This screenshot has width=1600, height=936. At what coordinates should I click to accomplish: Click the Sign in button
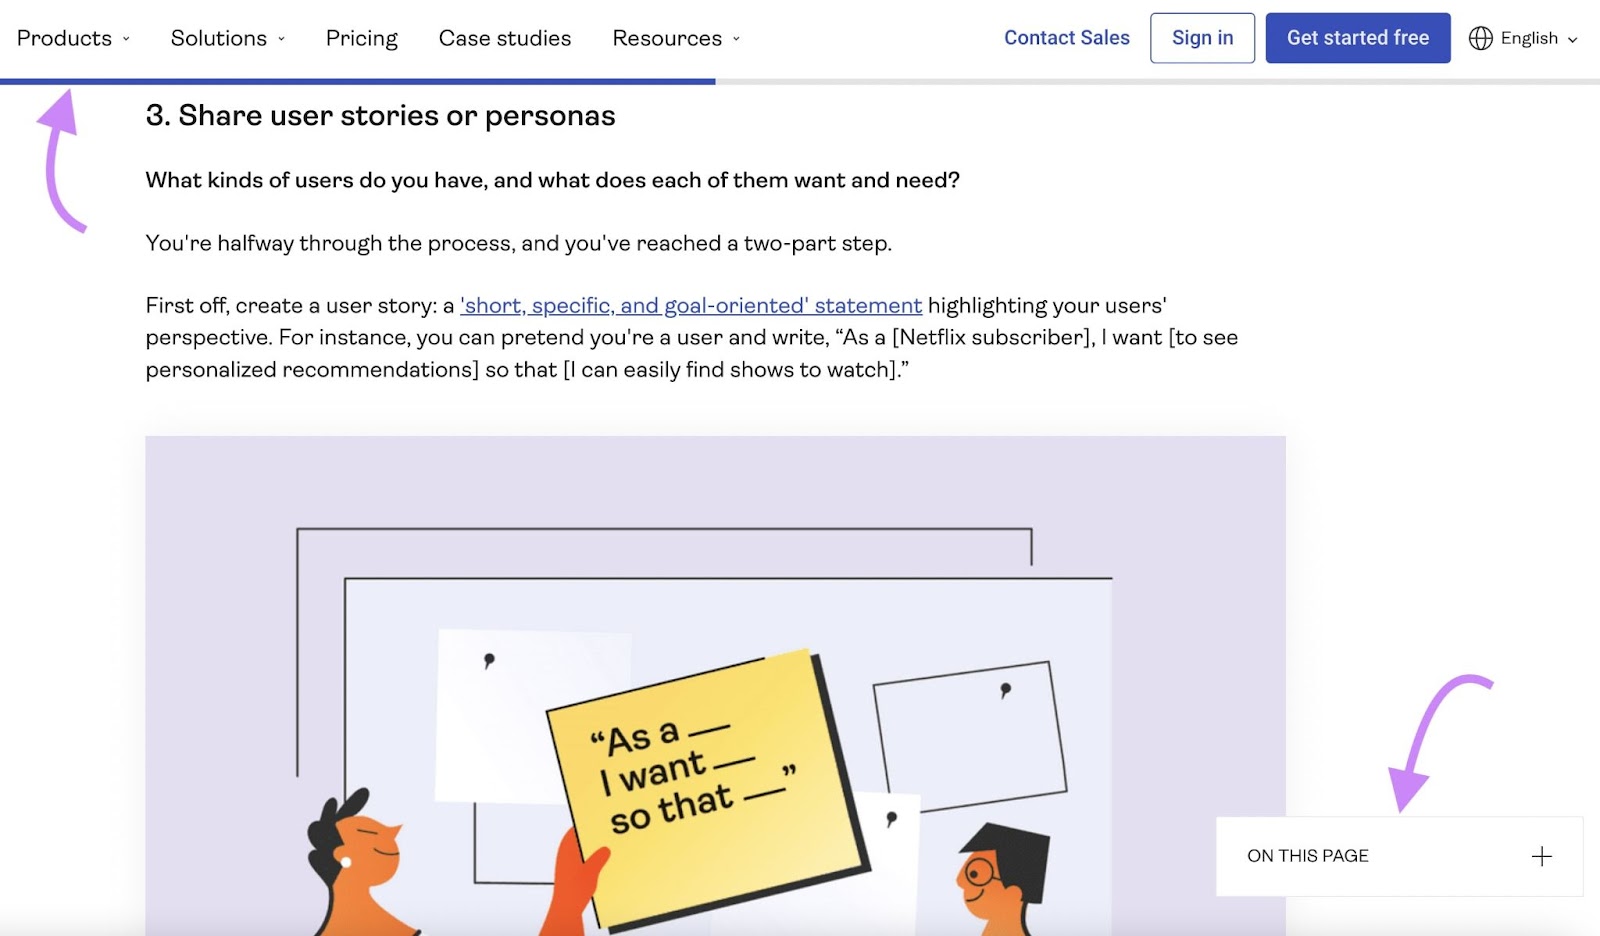(1202, 38)
